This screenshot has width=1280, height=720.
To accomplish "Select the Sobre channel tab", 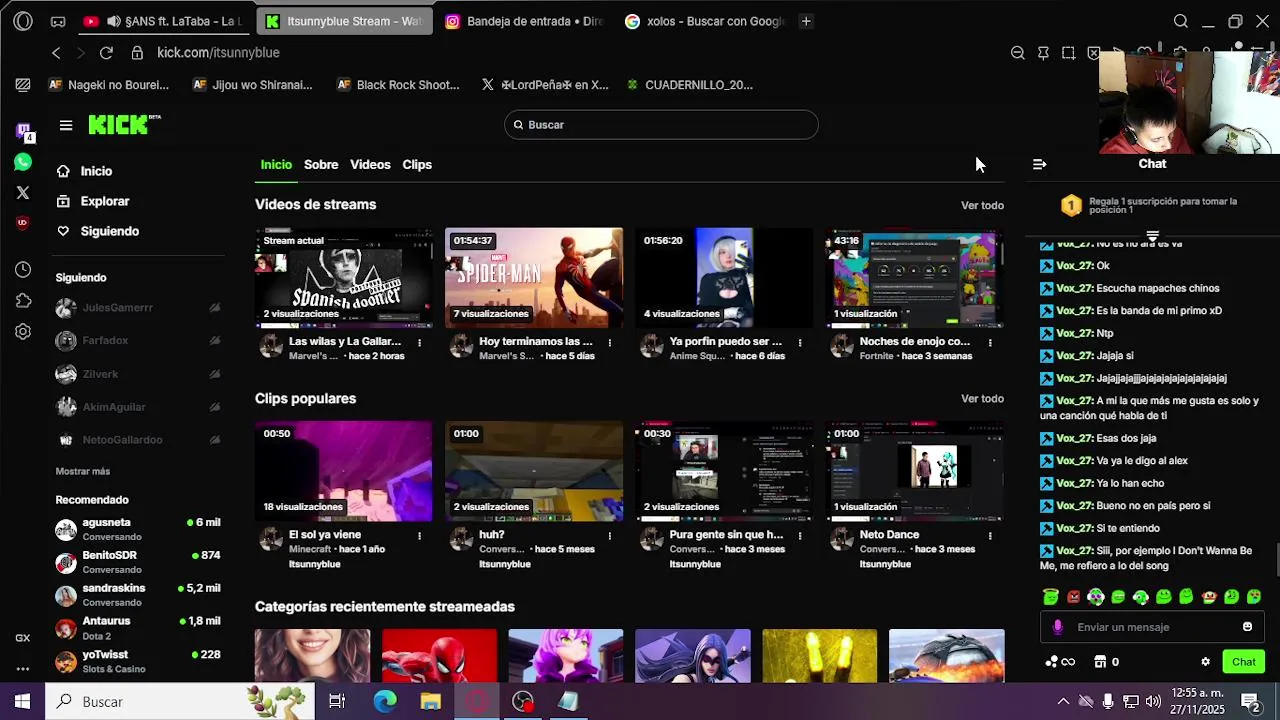I will coord(321,165).
